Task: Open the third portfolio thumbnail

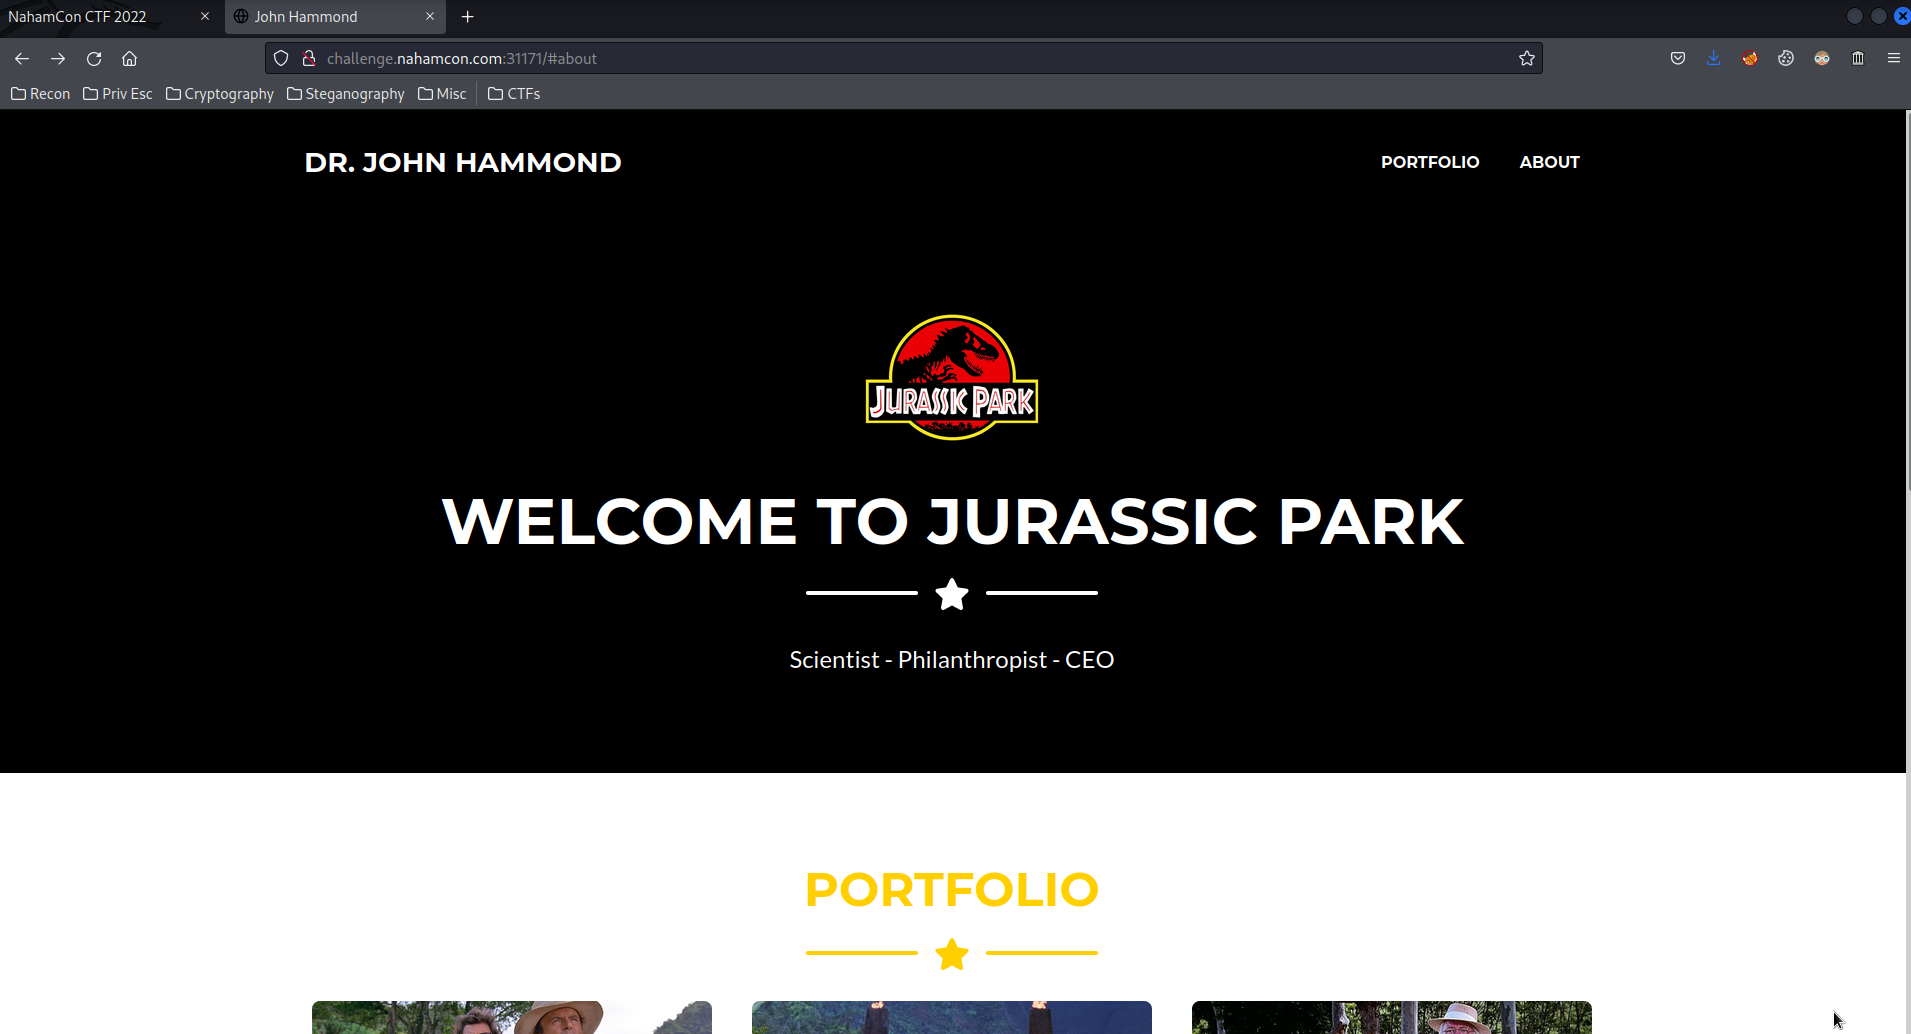Action: 1392,1017
